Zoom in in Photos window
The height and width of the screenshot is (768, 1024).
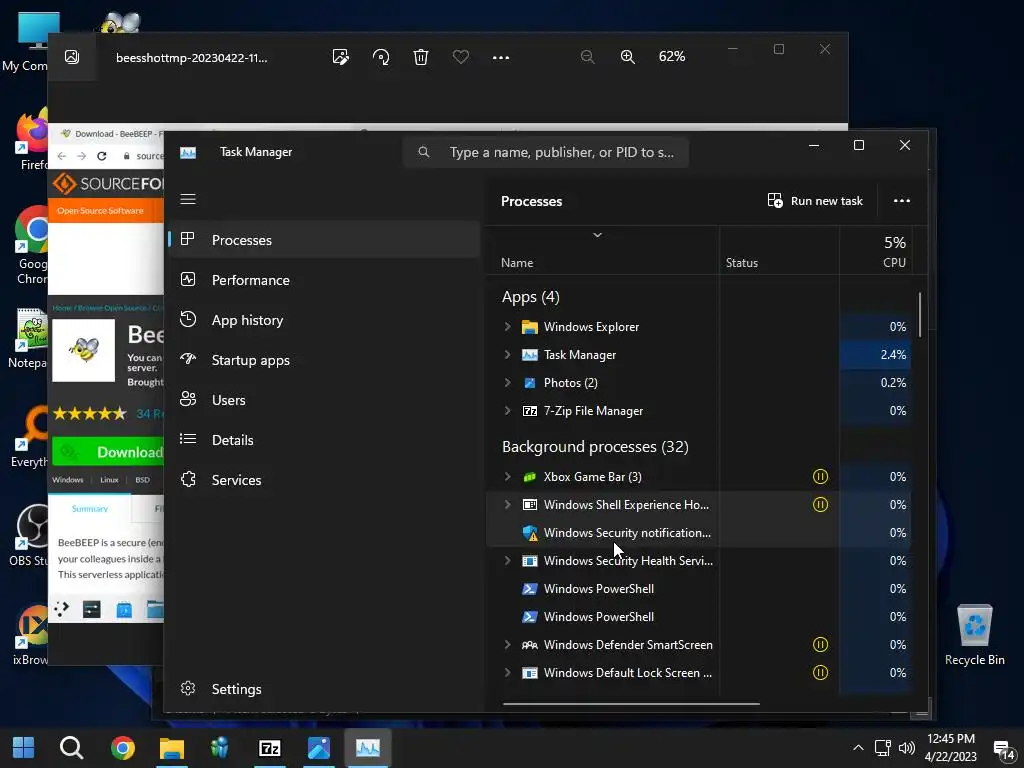628,57
